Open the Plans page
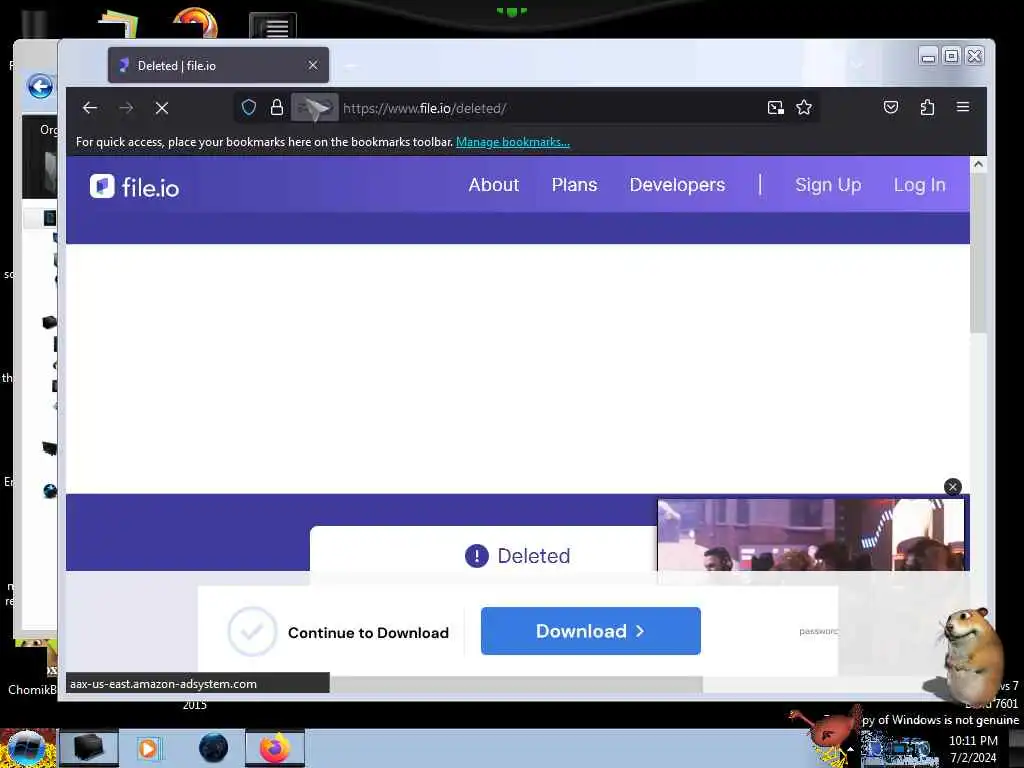This screenshot has width=1024, height=768. click(574, 185)
